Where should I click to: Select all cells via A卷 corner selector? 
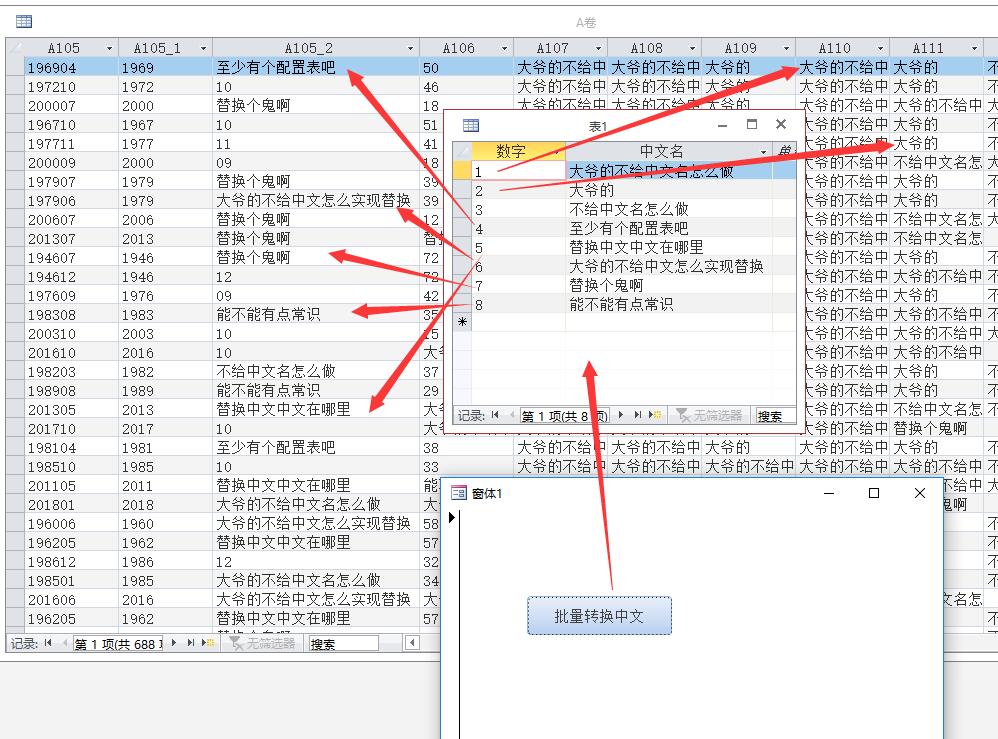pos(15,48)
